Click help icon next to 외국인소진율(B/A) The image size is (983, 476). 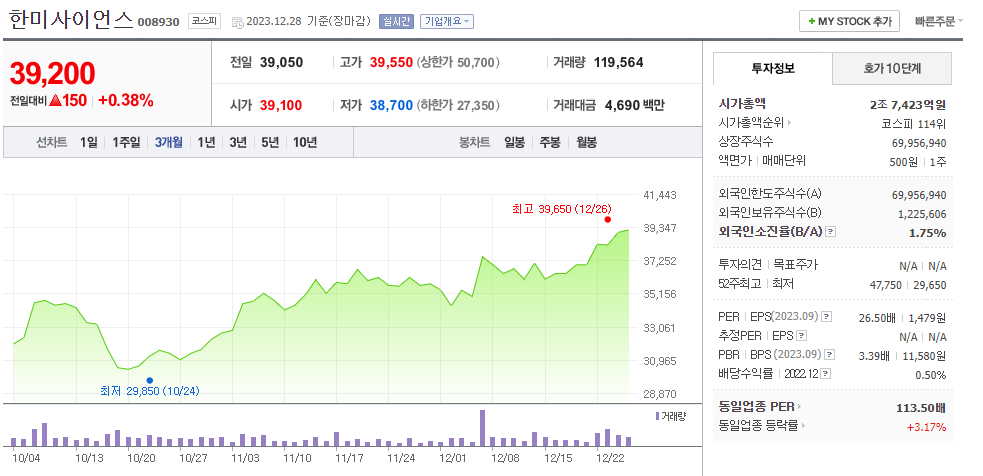coord(831,232)
